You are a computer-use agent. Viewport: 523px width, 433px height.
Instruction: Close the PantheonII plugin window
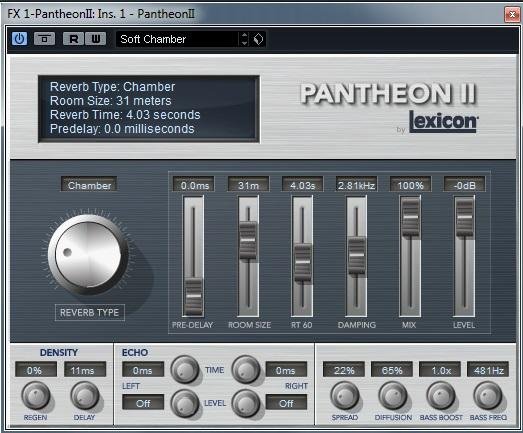(x=512, y=14)
